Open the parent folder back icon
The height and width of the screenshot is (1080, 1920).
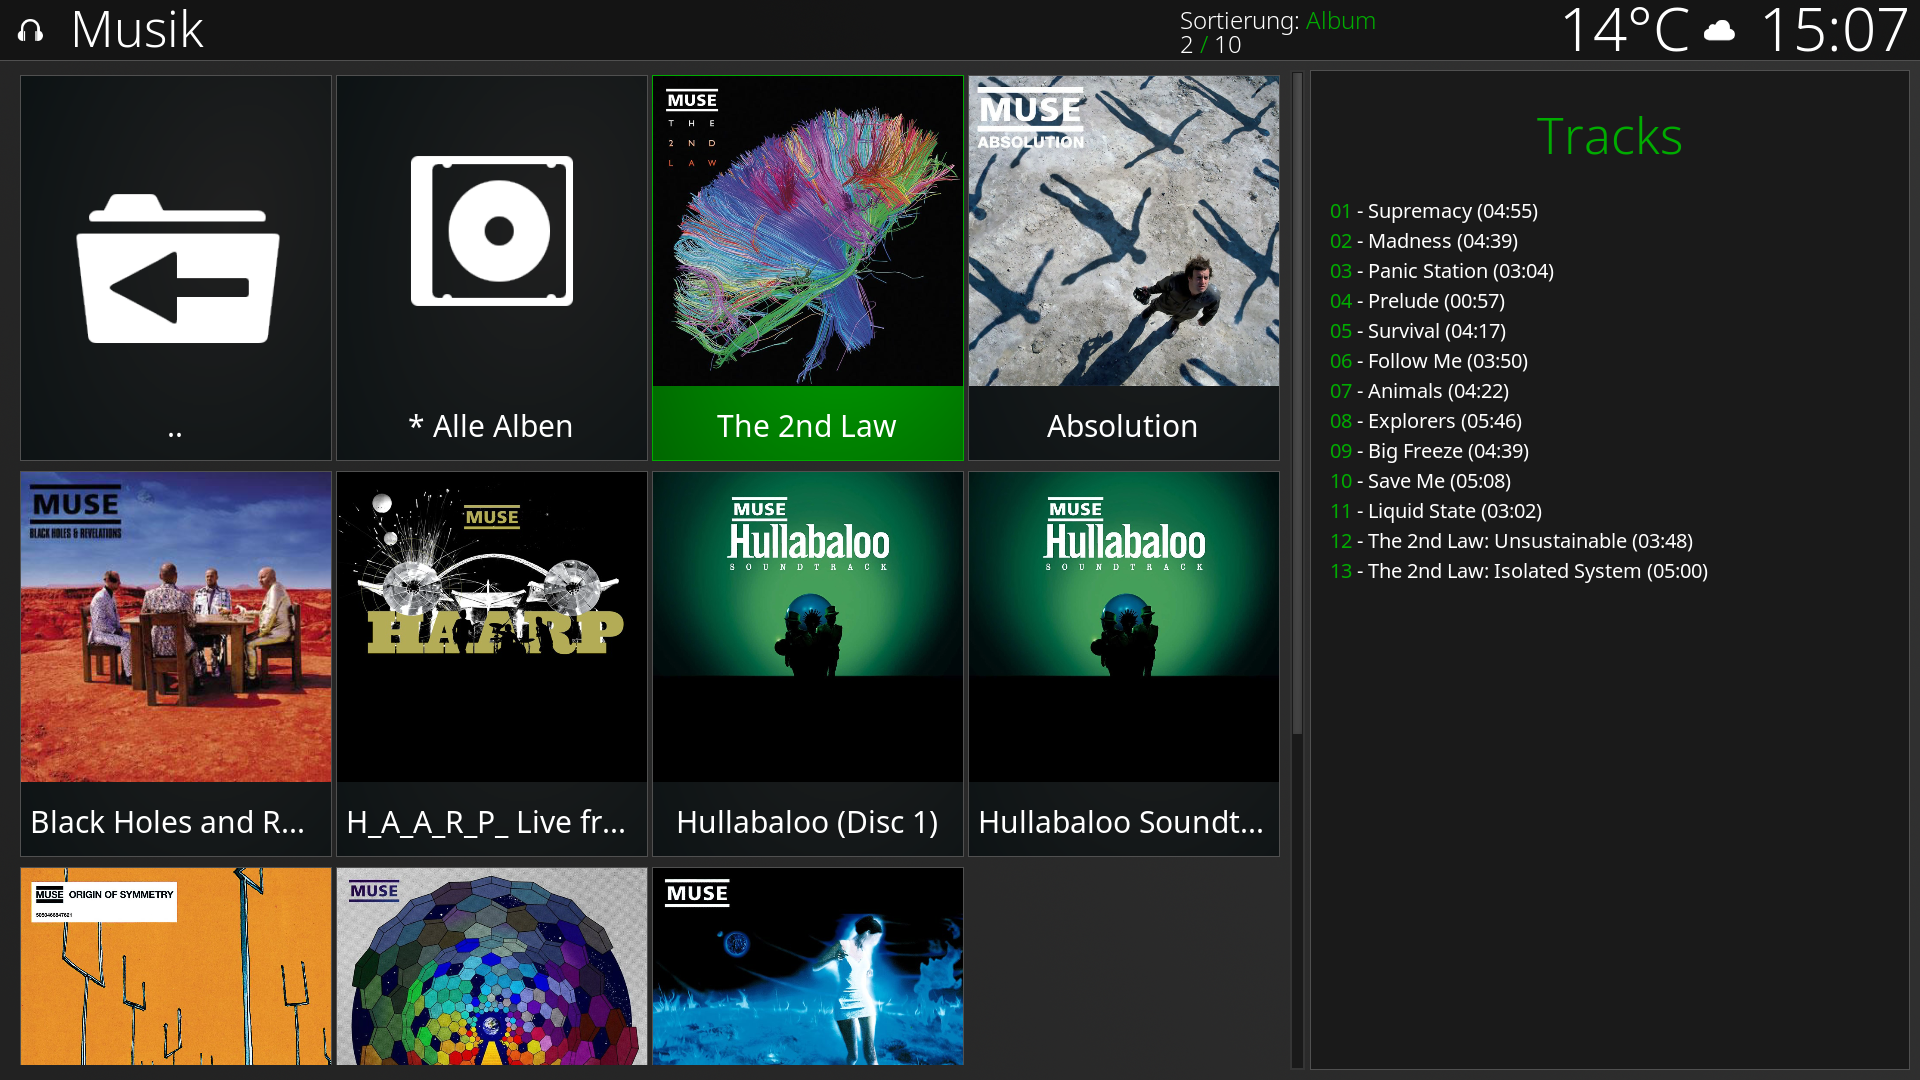(x=178, y=268)
